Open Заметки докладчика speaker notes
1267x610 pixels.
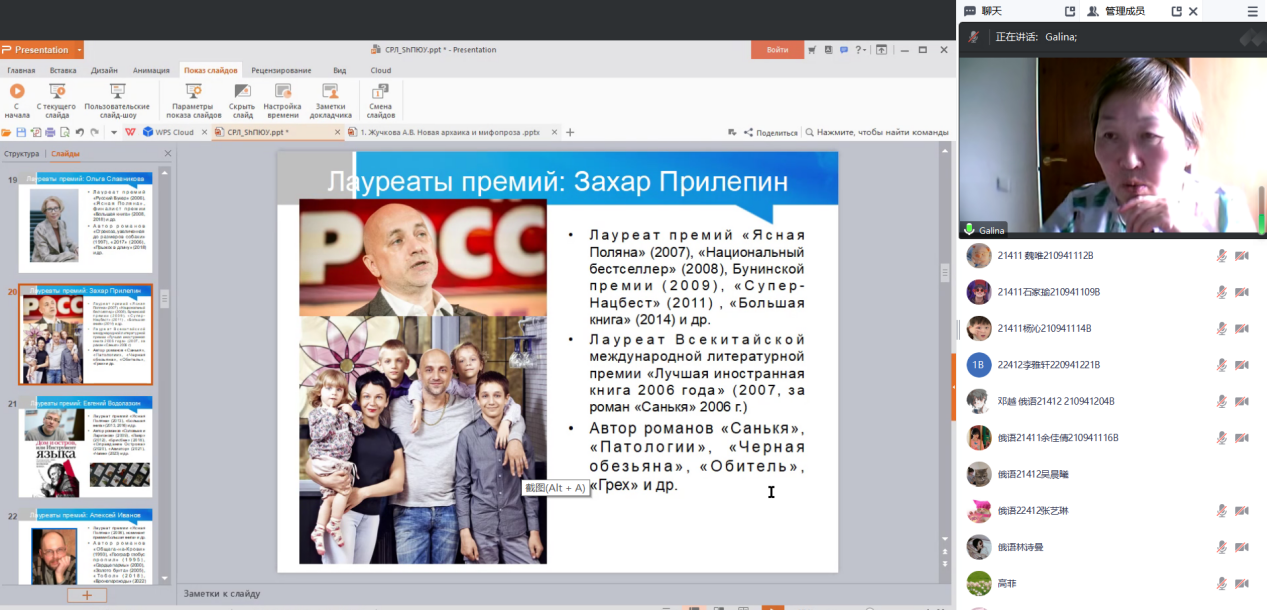click(x=331, y=92)
